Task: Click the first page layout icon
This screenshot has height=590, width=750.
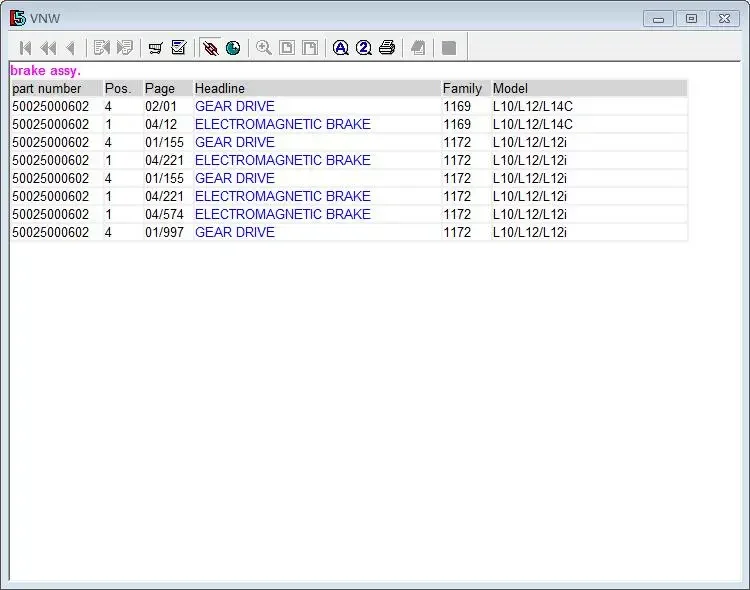Action: coord(287,48)
